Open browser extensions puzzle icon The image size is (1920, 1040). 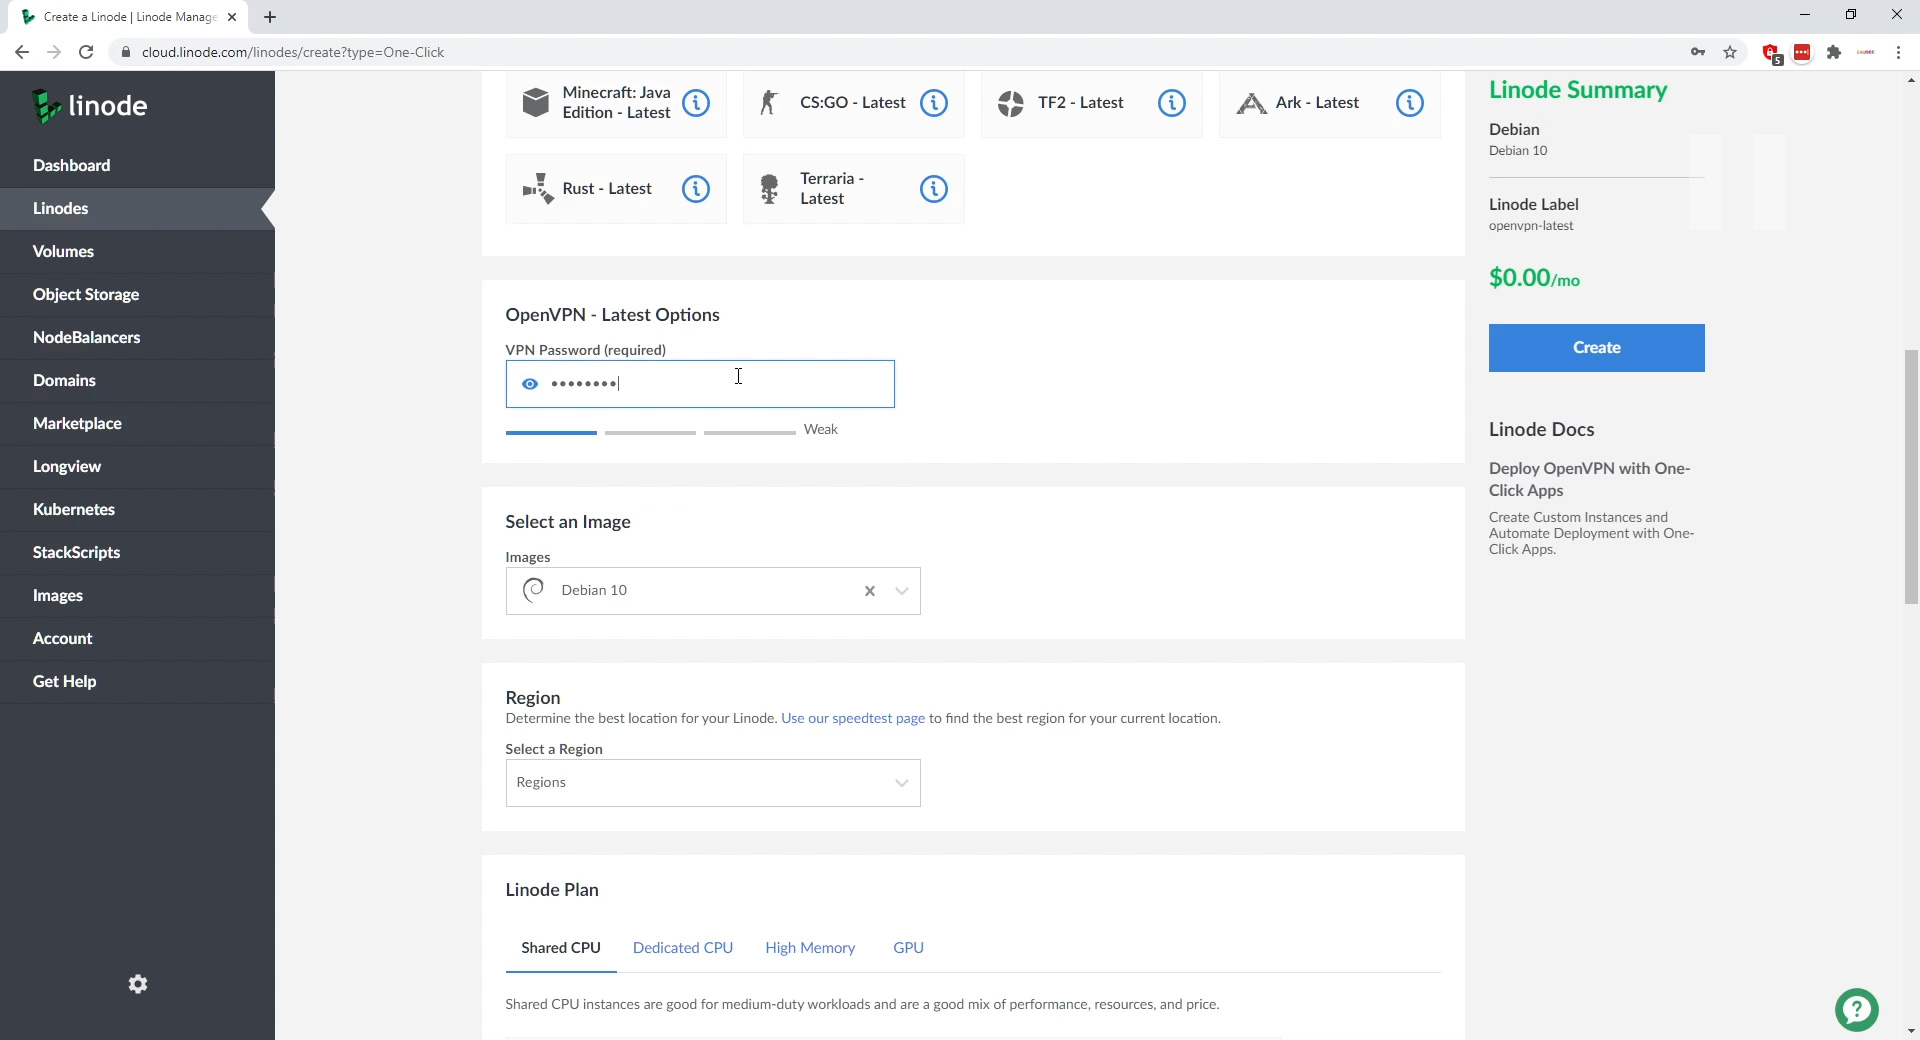click(1834, 52)
